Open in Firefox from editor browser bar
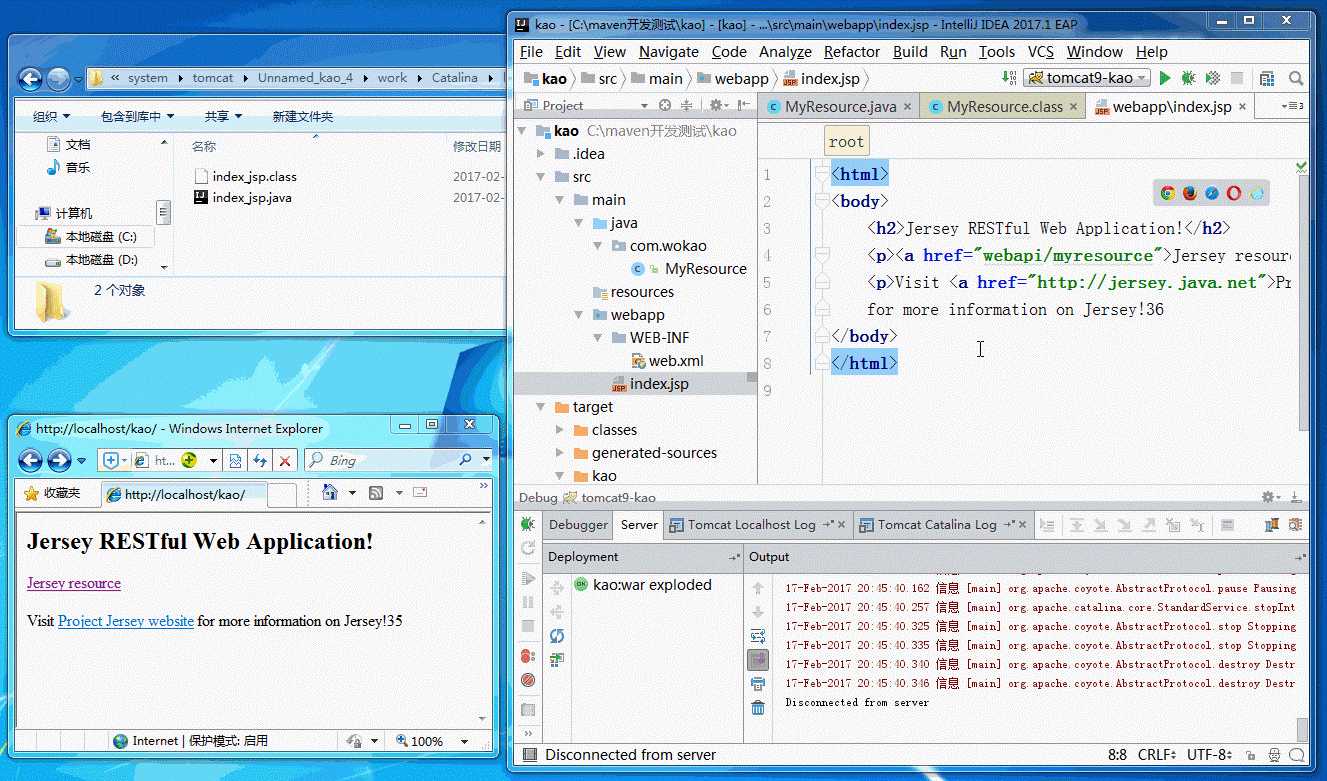The height and width of the screenshot is (781, 1327). click(1190, 194)
